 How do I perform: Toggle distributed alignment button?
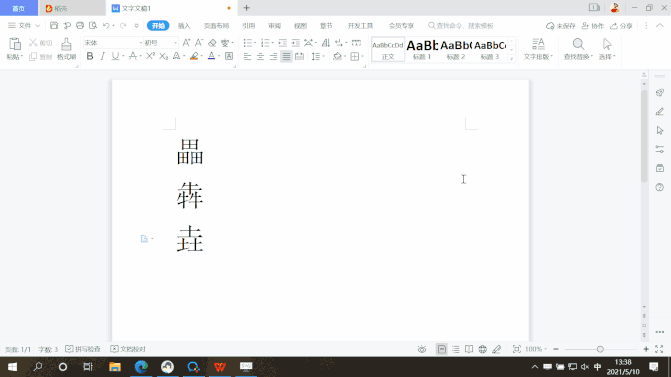(x=300, y=56)
